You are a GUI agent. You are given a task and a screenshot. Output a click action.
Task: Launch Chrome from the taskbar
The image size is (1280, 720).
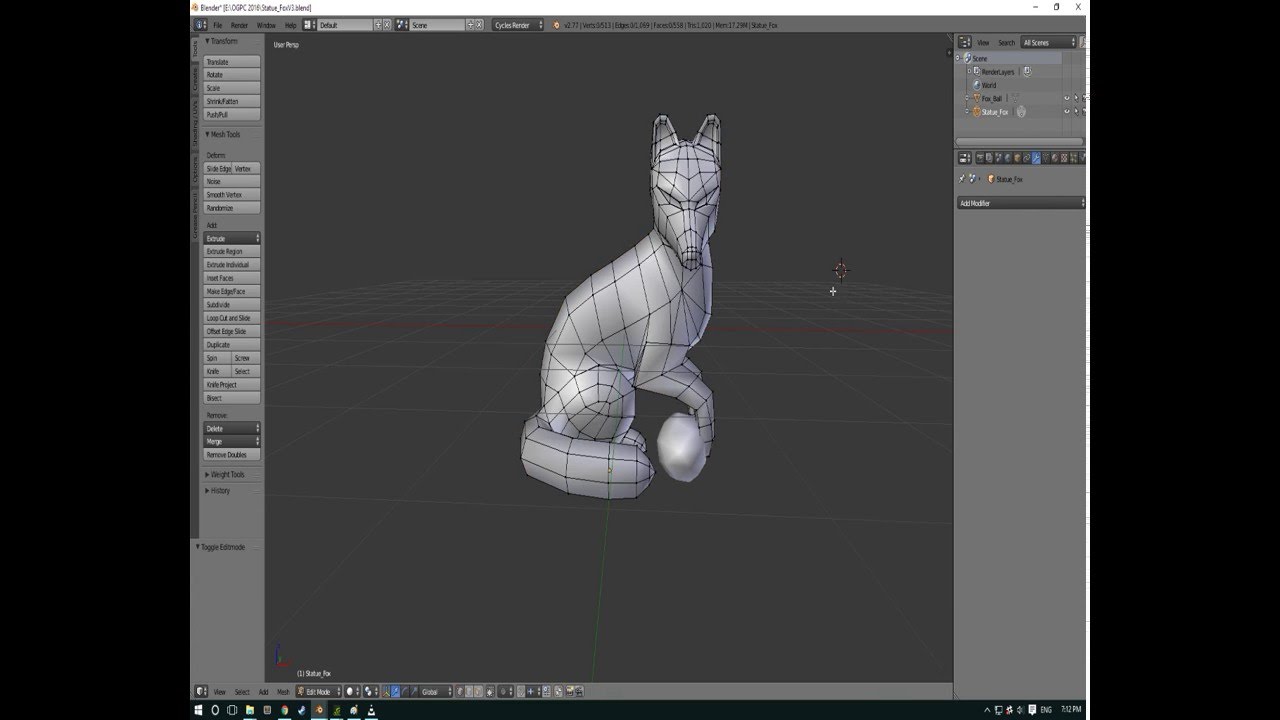[x=284, y=710]
